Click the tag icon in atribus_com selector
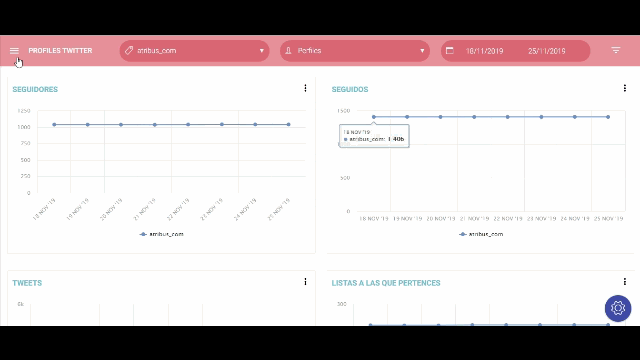 click(129, 51)
